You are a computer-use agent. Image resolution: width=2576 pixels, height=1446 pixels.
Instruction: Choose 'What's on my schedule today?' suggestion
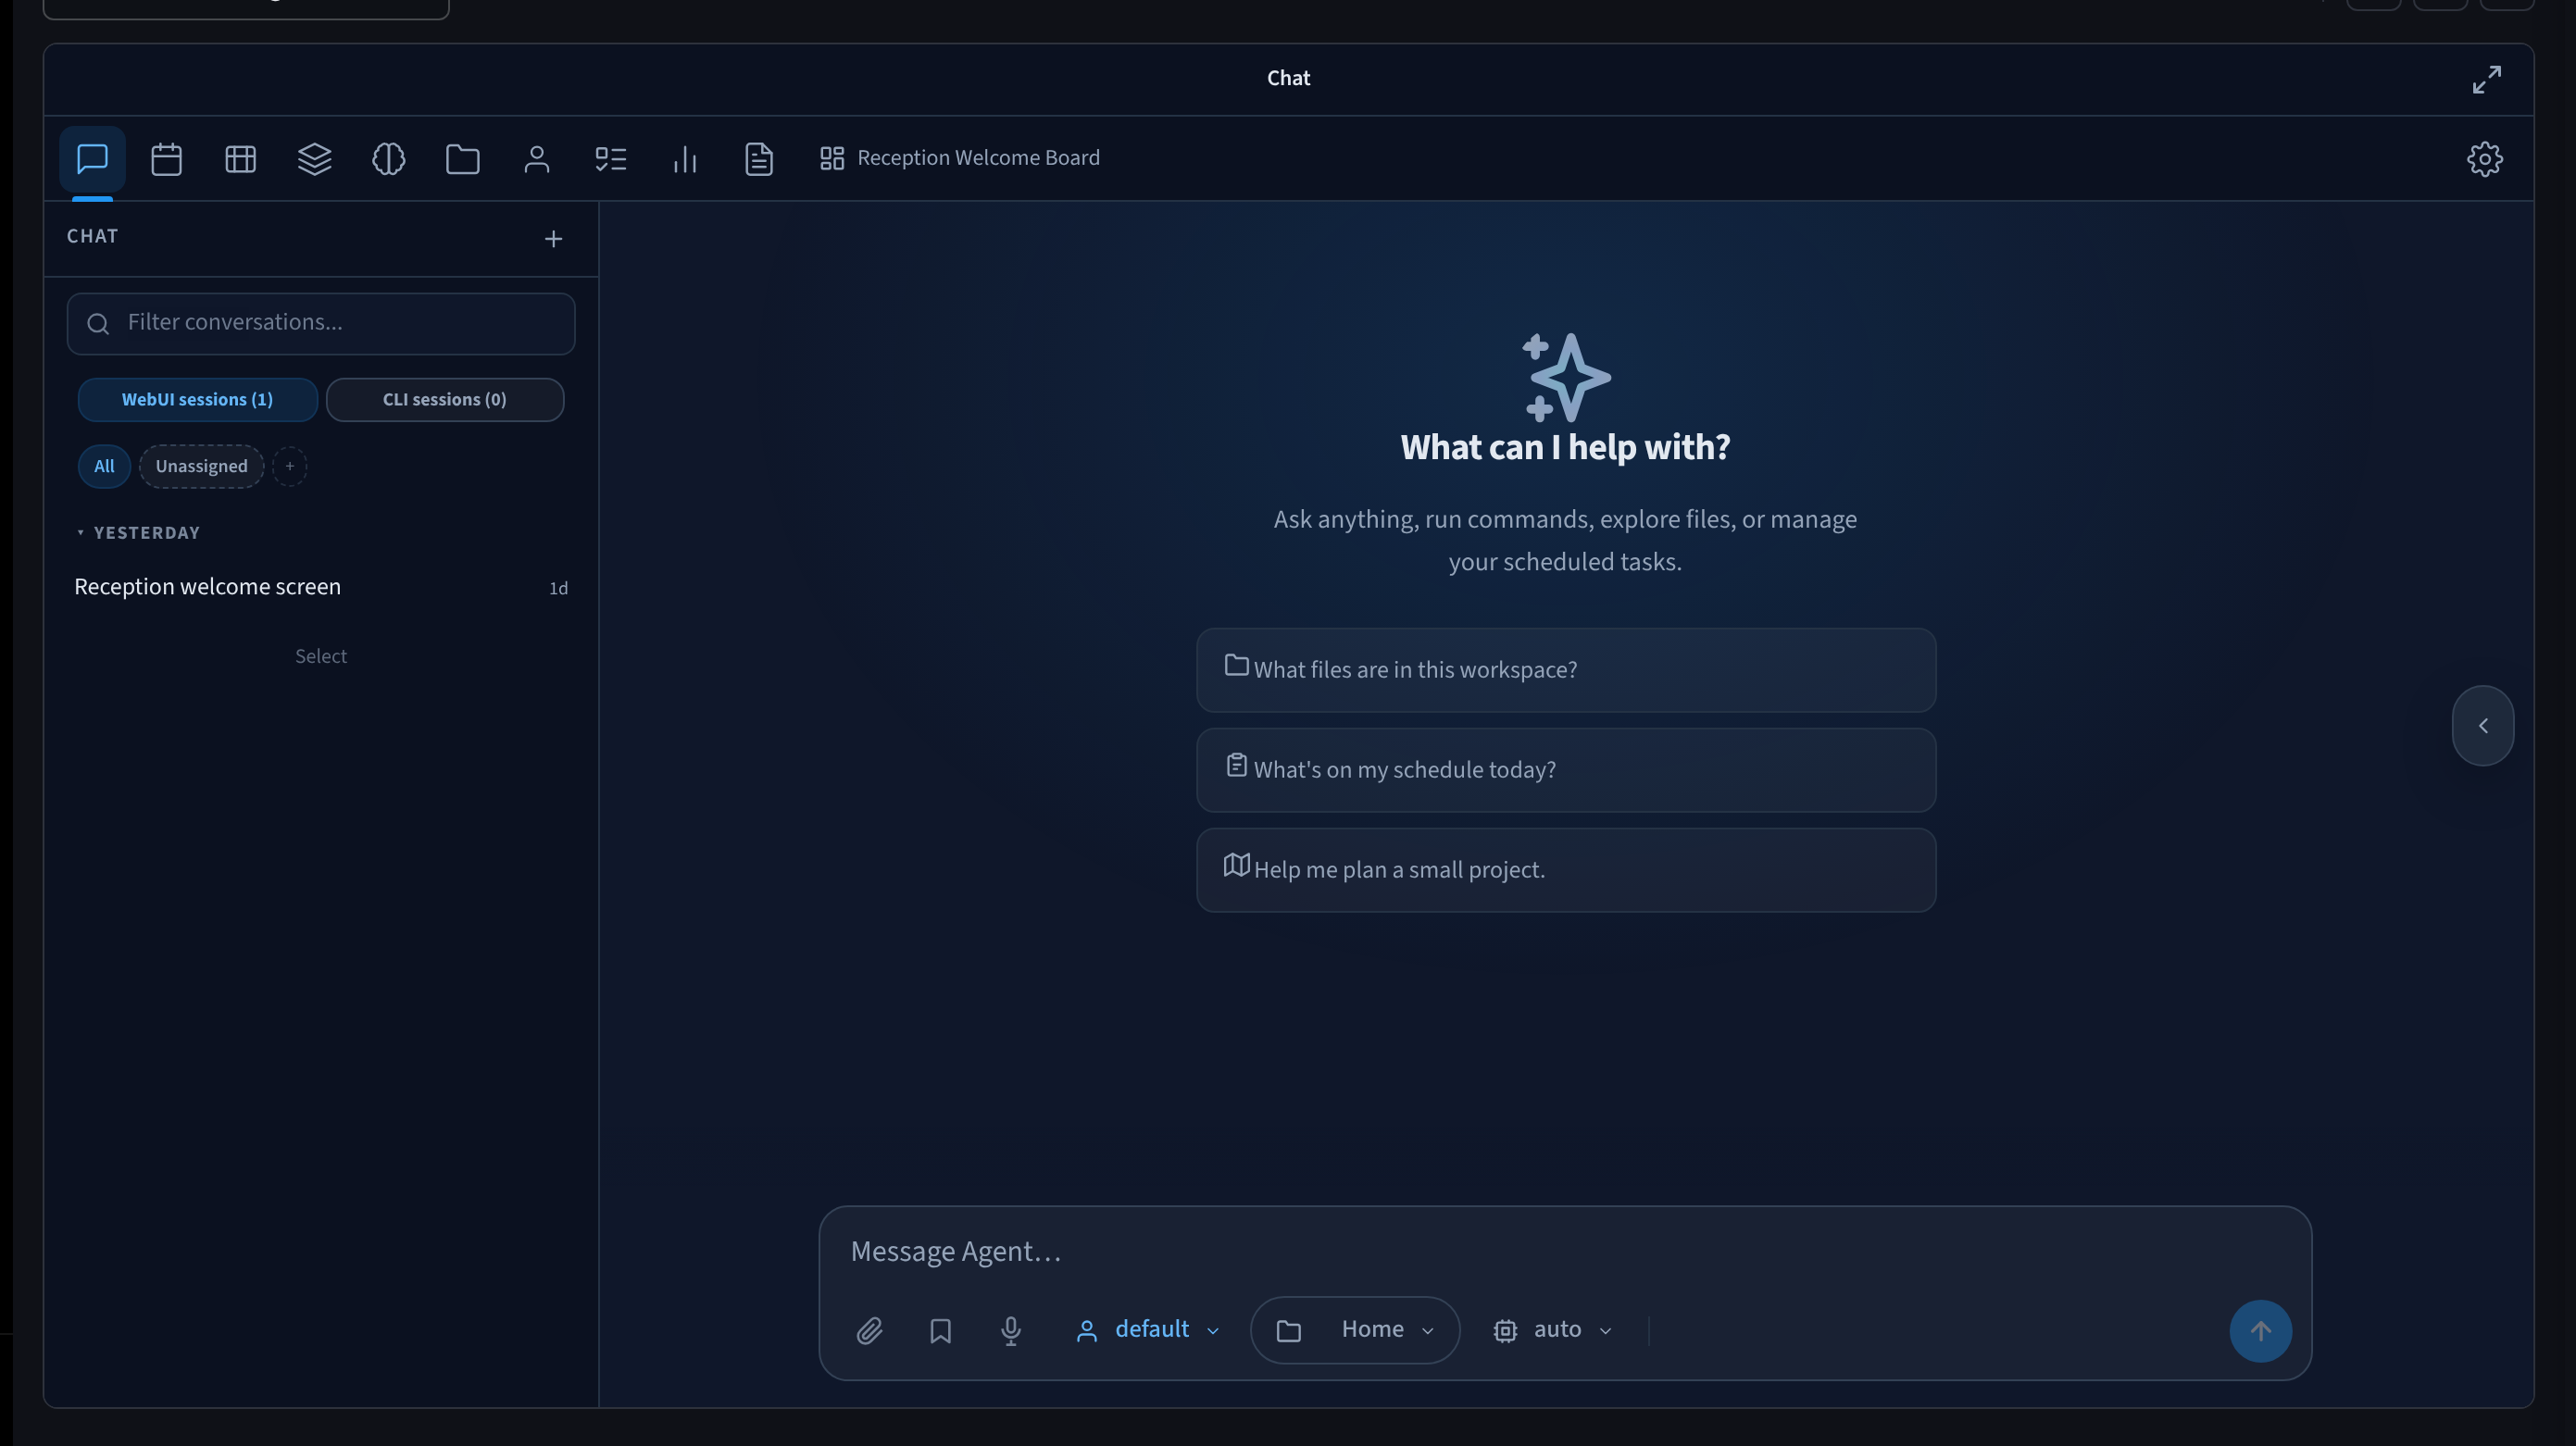pyautogui.click(x=1565, y=770)
